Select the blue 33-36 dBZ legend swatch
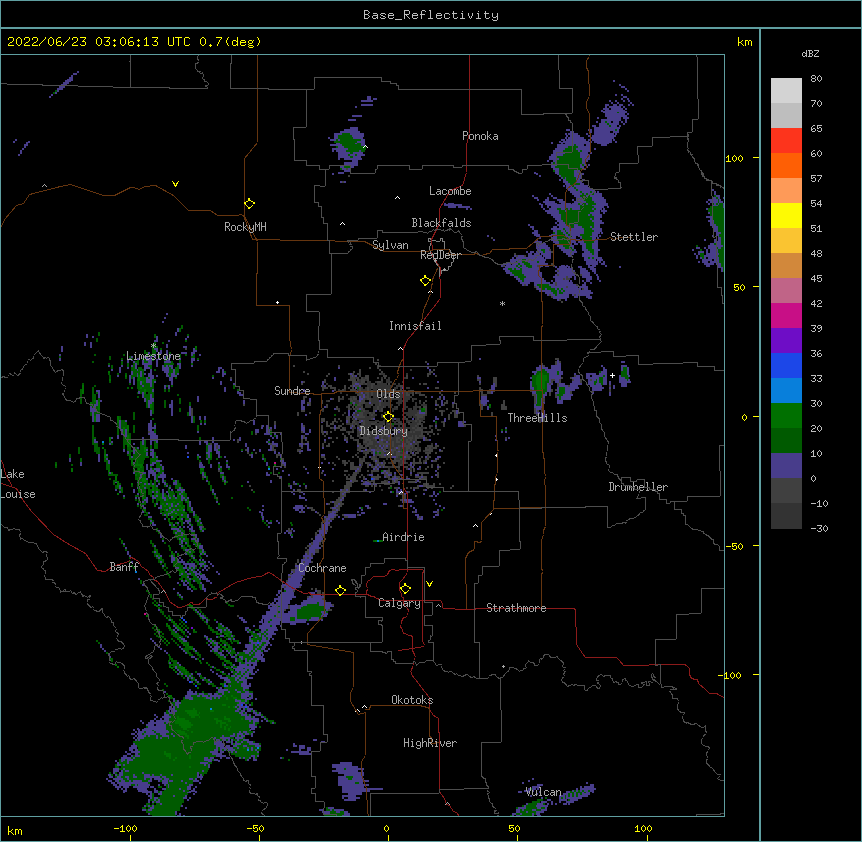Screen dimensions: 862x842 click(x=786, y=366)
